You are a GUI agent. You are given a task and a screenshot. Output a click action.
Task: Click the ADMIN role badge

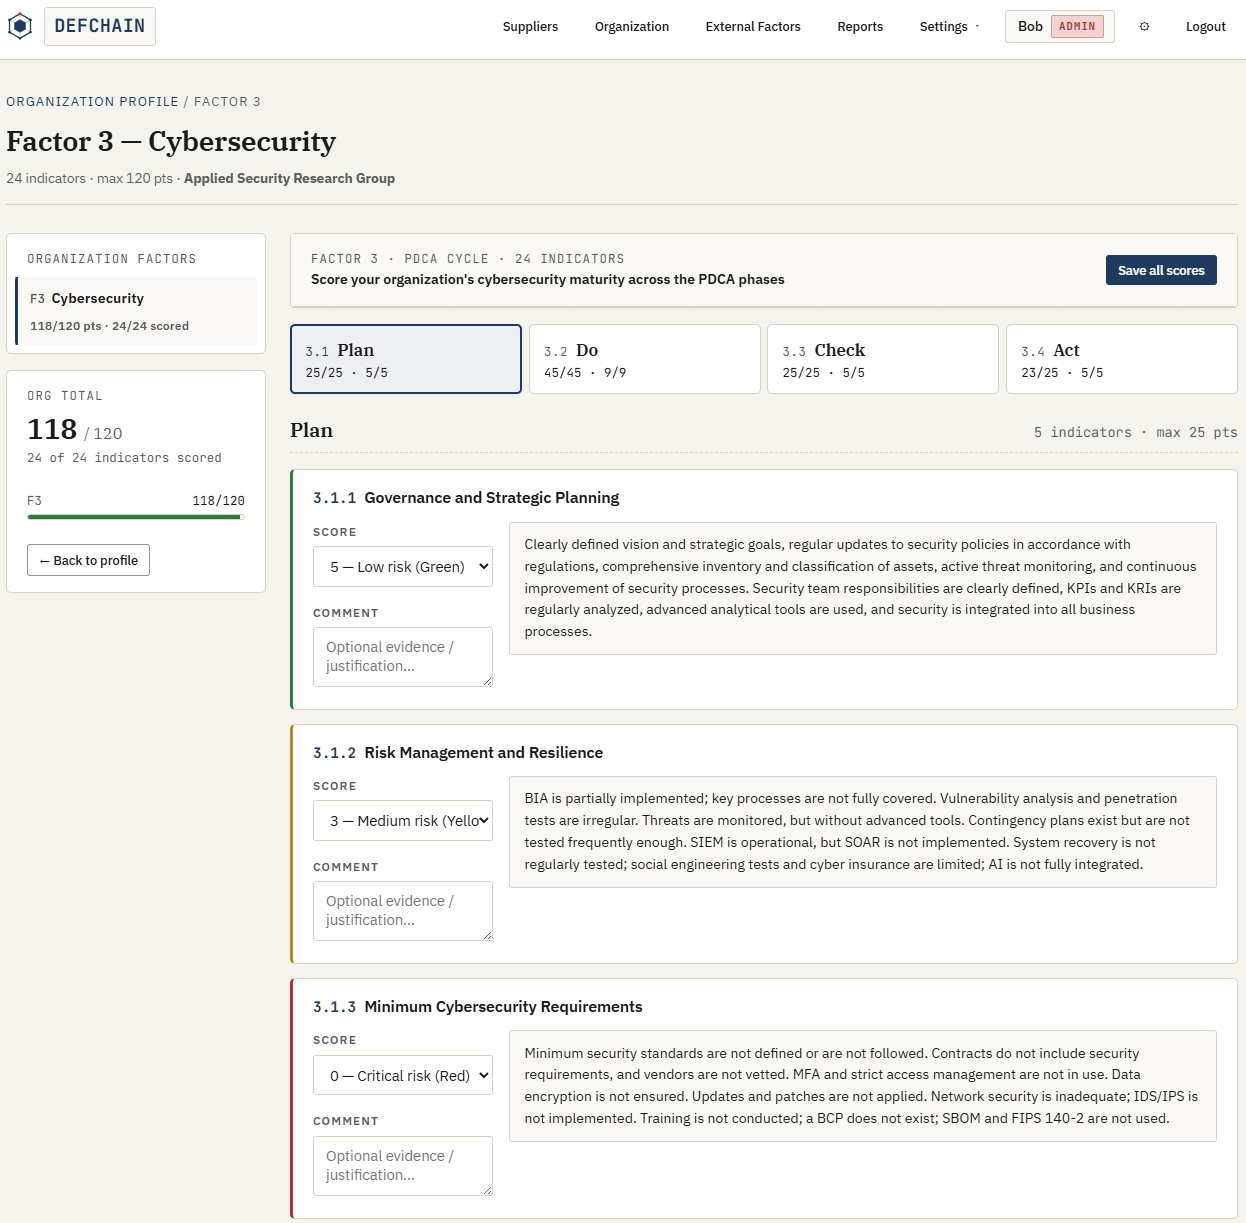click(1077, 27)
